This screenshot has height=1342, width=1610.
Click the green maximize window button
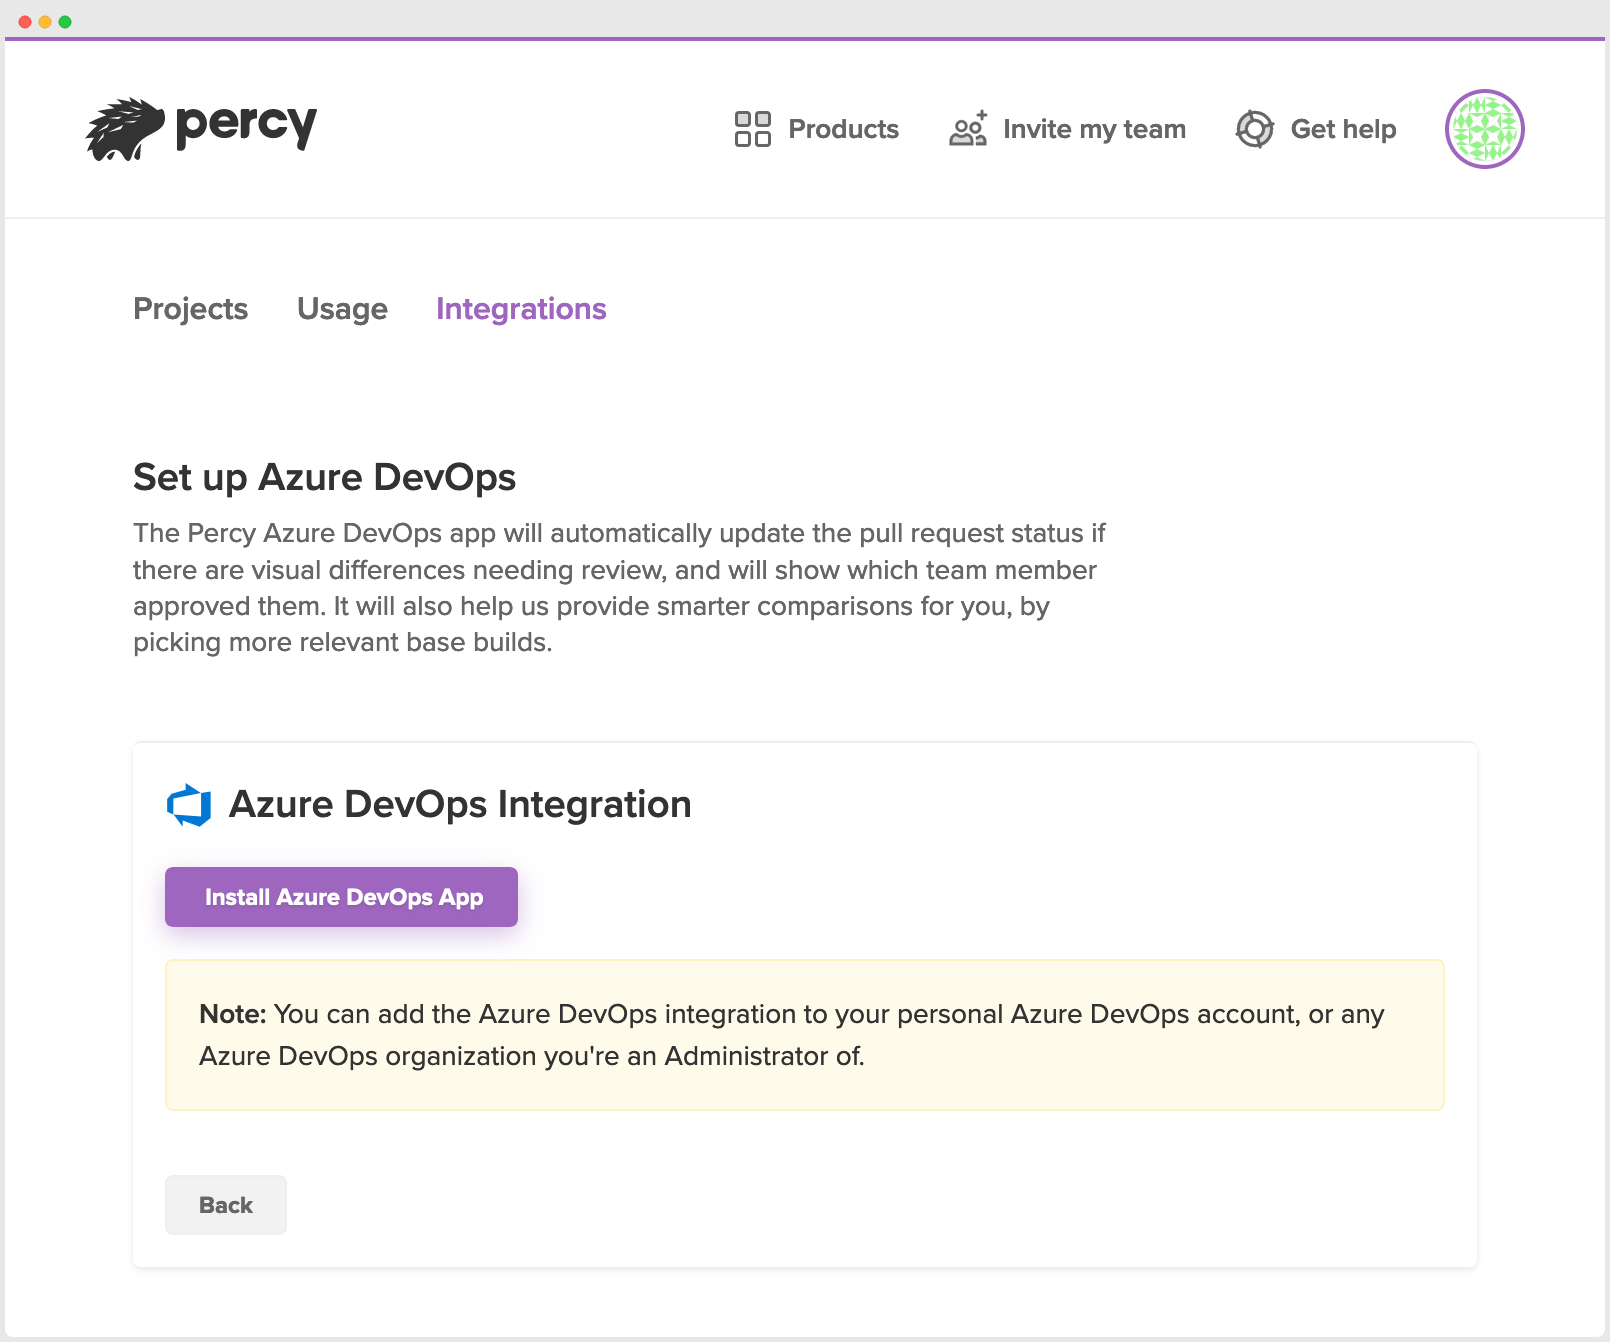tap(65, 22)
